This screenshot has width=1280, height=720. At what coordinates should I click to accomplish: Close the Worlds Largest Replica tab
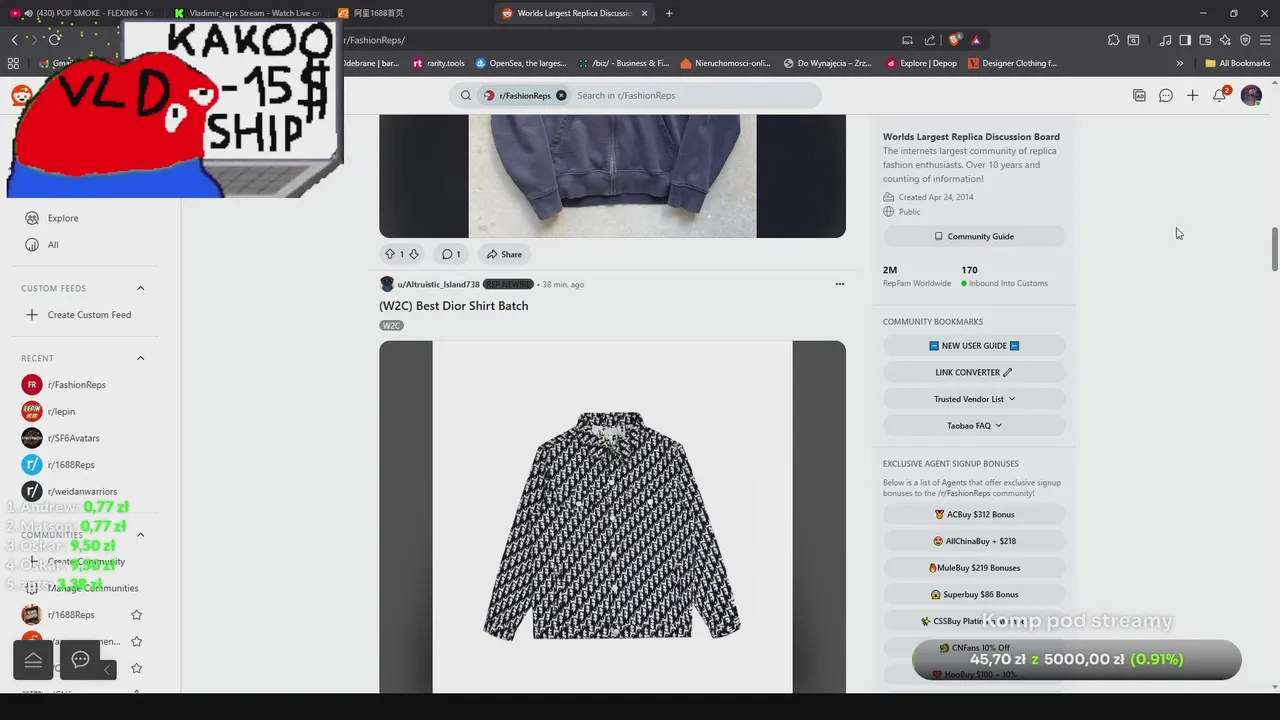pyautogui.click(x=644, y=13)
